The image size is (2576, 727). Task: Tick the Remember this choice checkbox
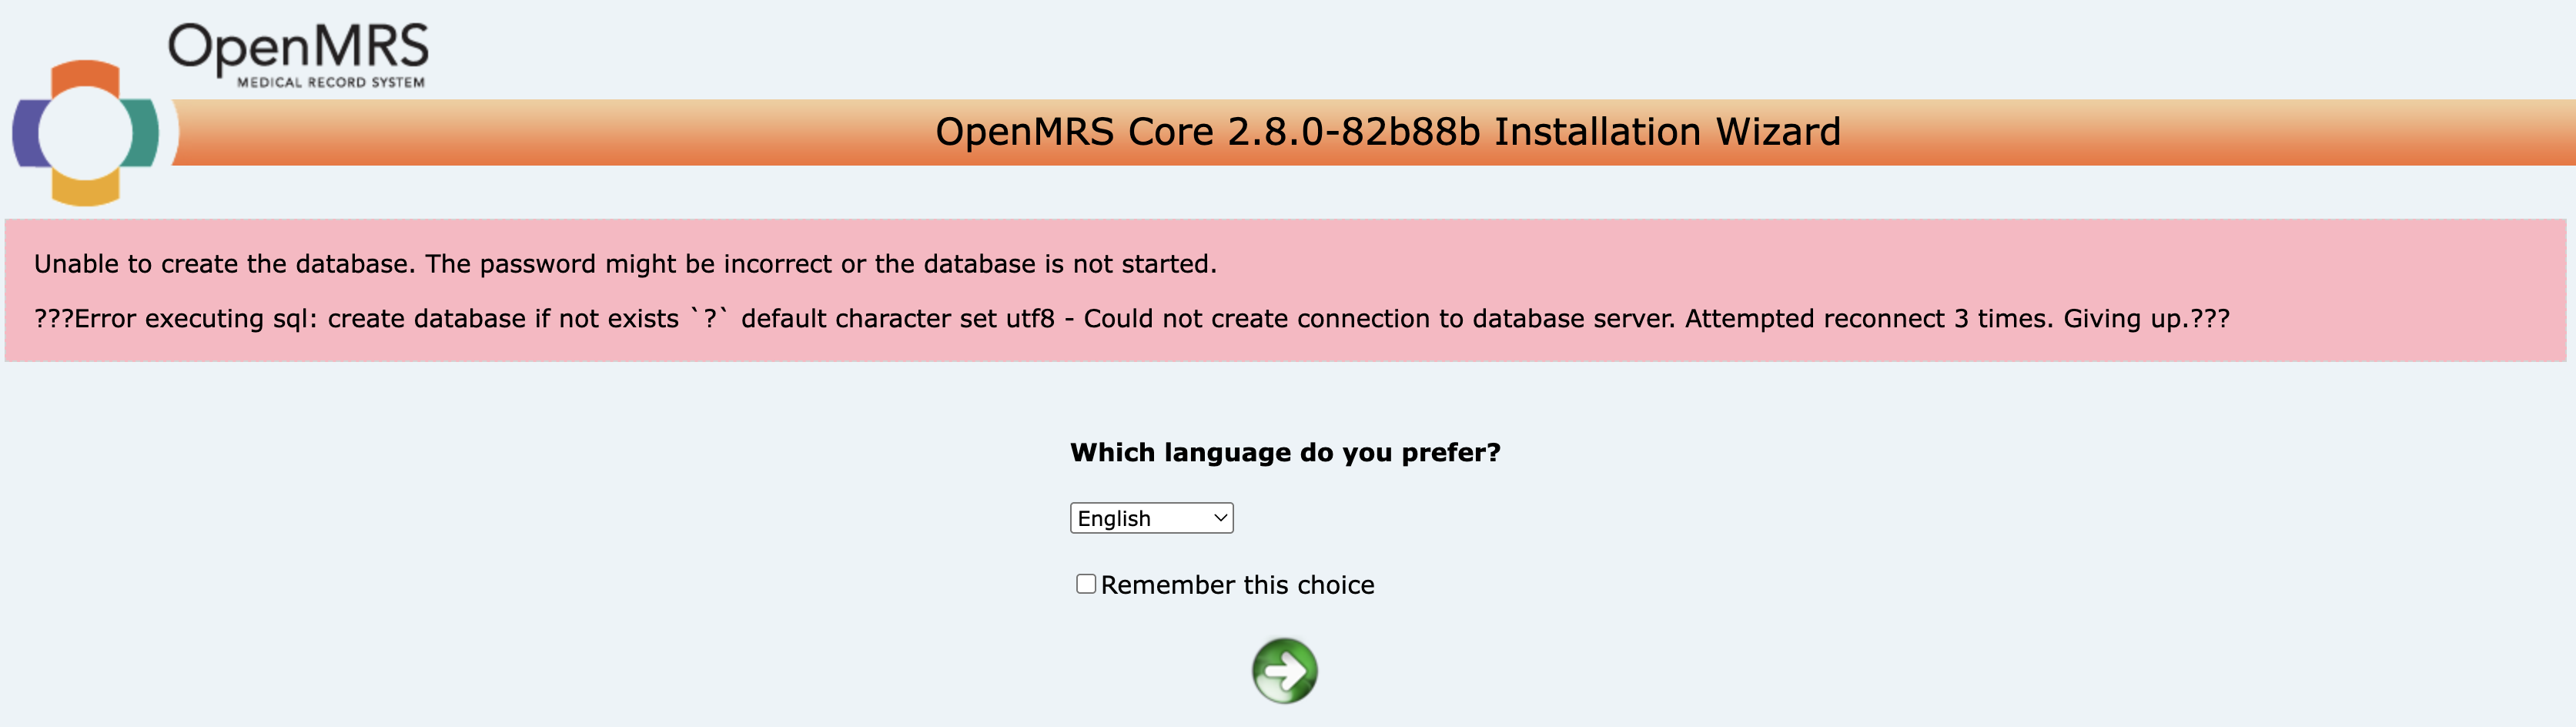click(1086, 584)
